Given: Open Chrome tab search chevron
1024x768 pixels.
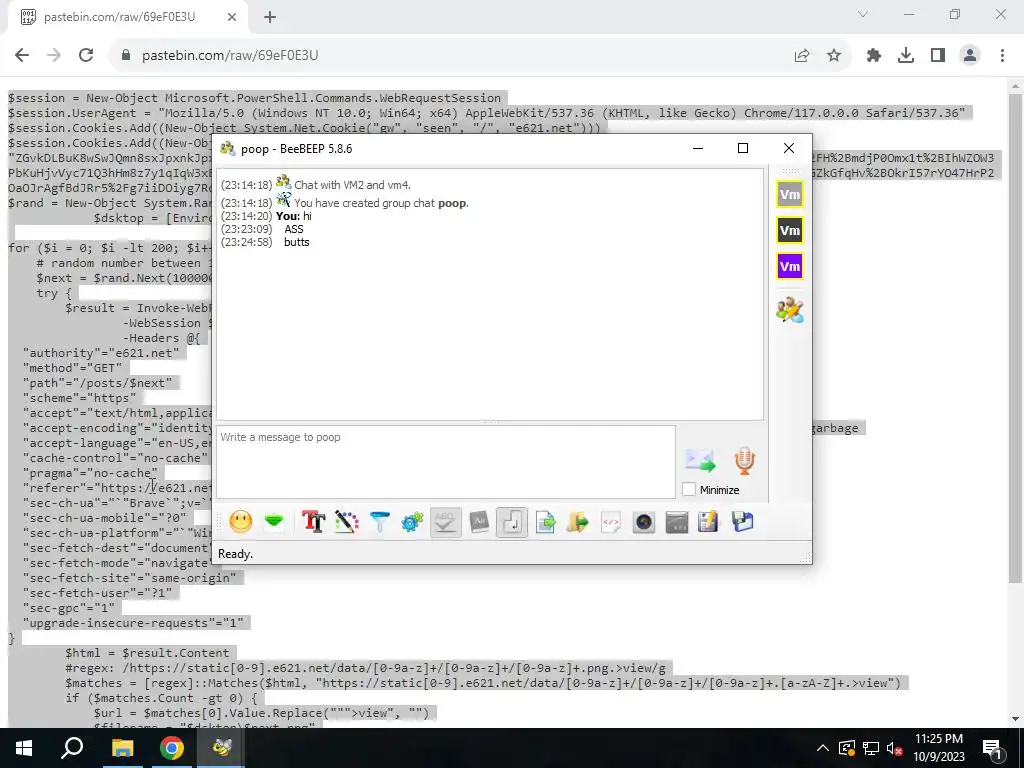Looking at the screenshot, I should coord(863,14).
